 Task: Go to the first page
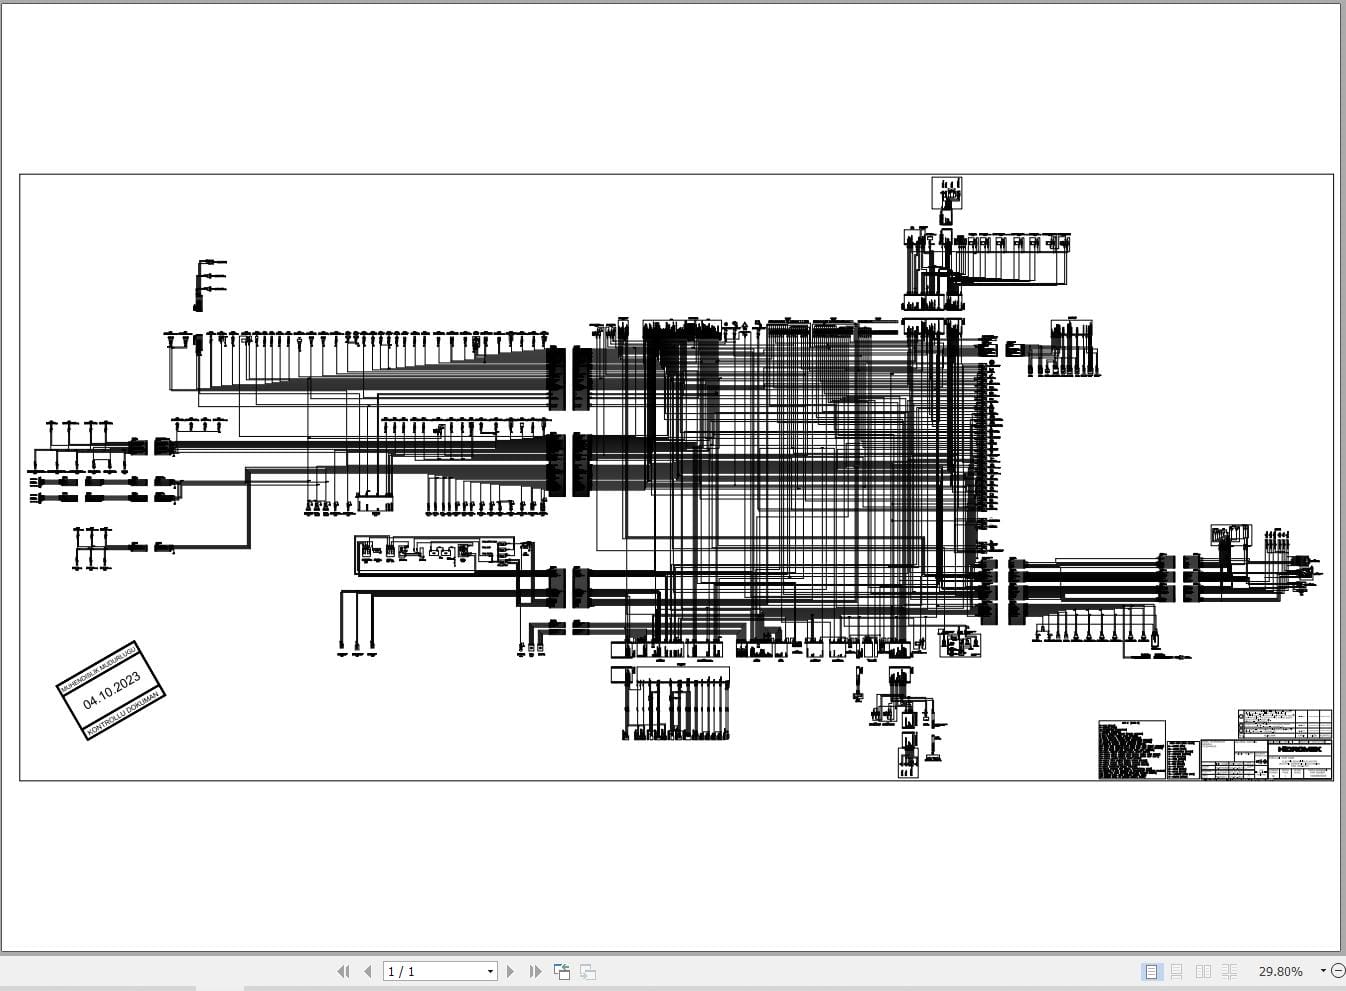tap(343, 971)
